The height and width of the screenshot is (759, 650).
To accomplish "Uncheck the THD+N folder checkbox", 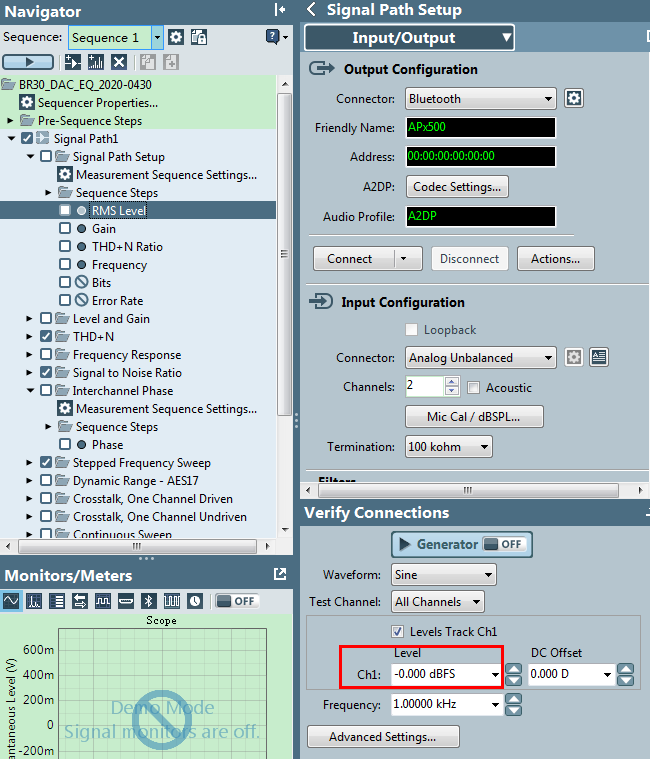I will (46, 336).
